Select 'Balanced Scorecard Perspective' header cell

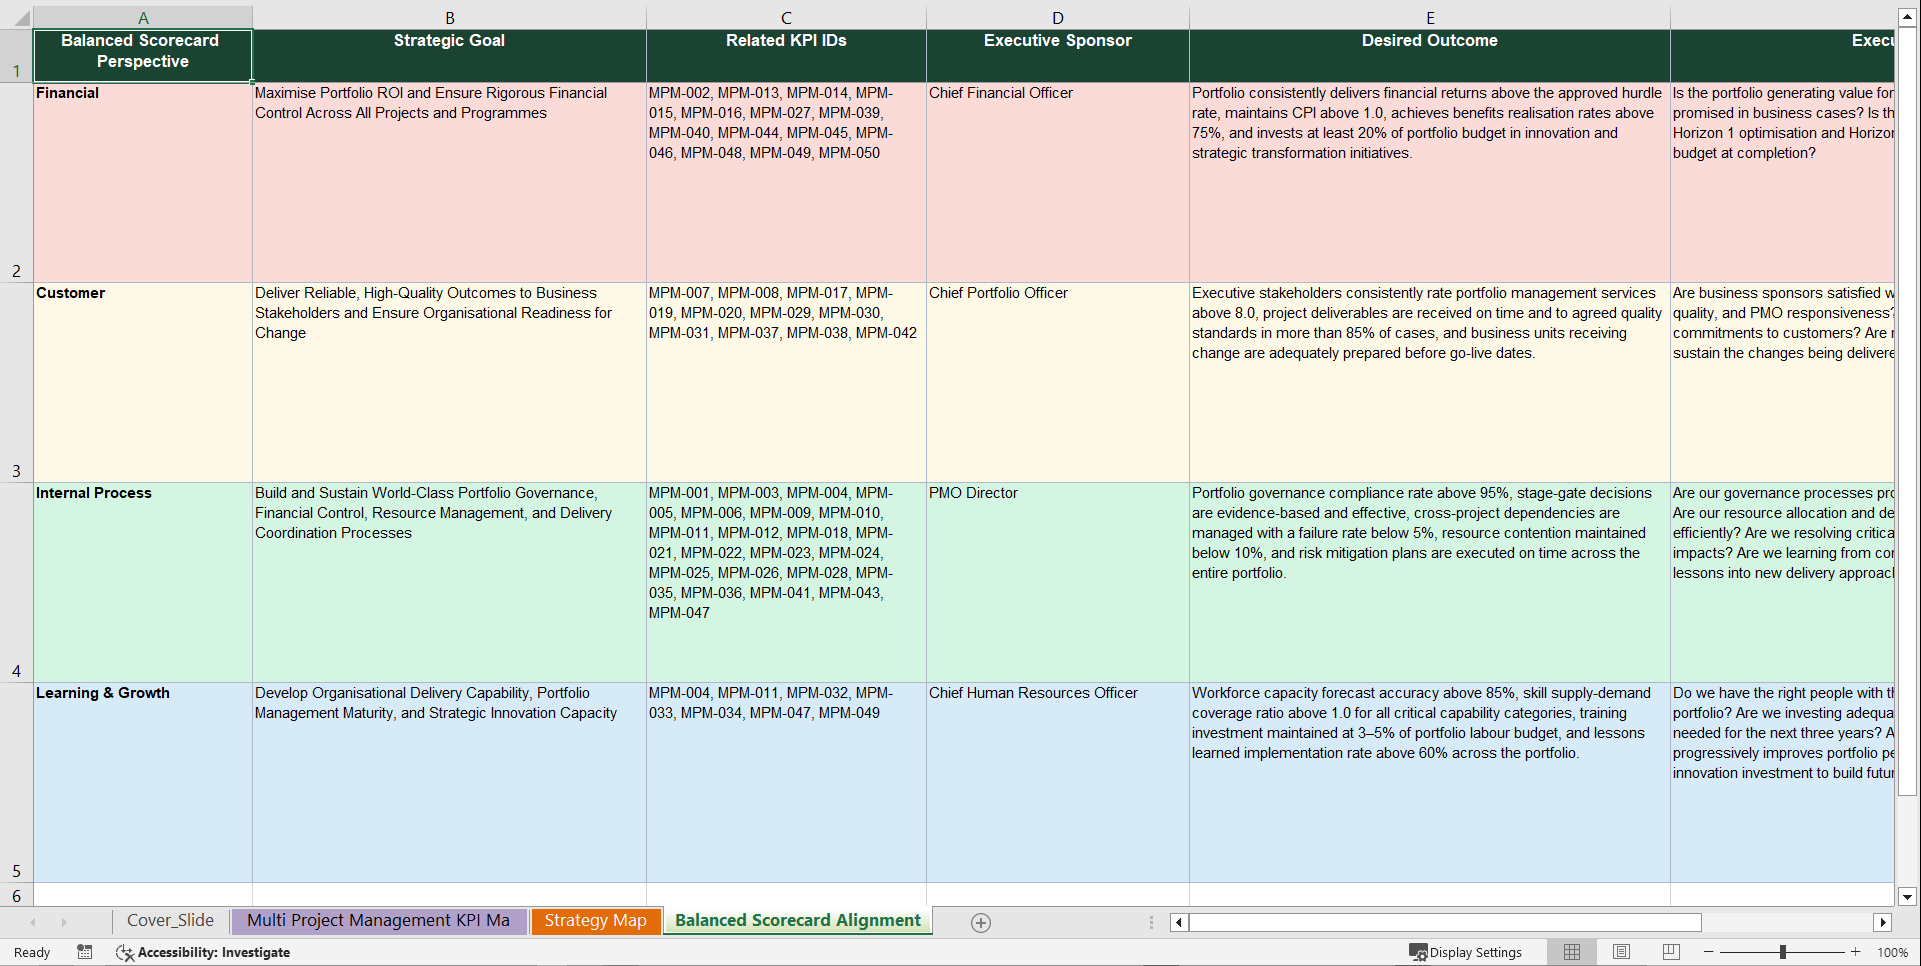143,56
